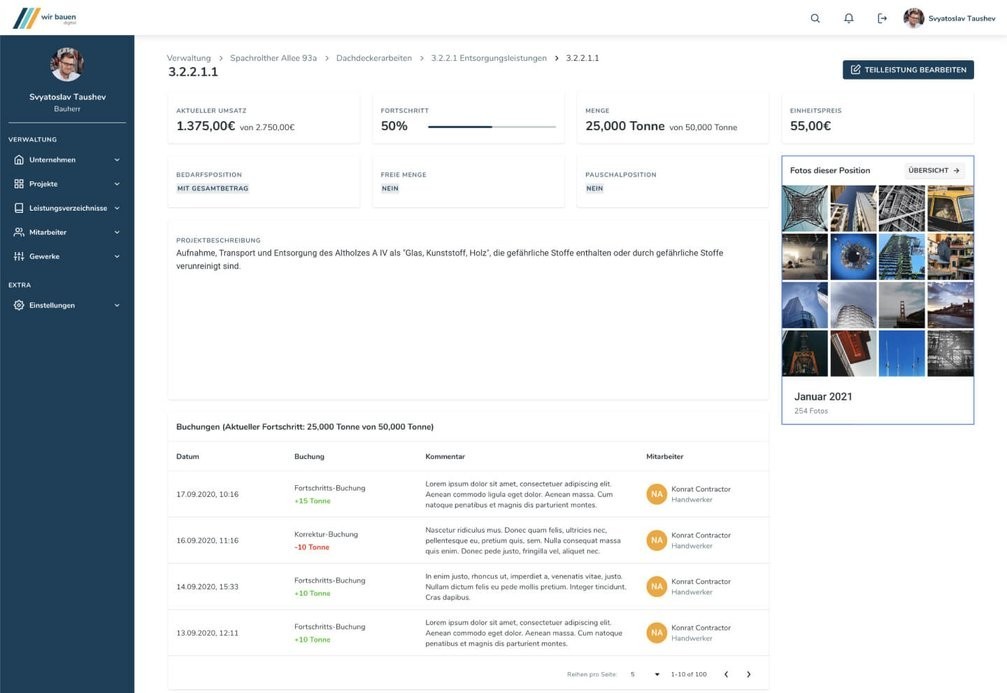The width and height of the screenshot is (1007, 693).
Task: Click the Einstellungen gear icon
Action: (x=19, y=305)
